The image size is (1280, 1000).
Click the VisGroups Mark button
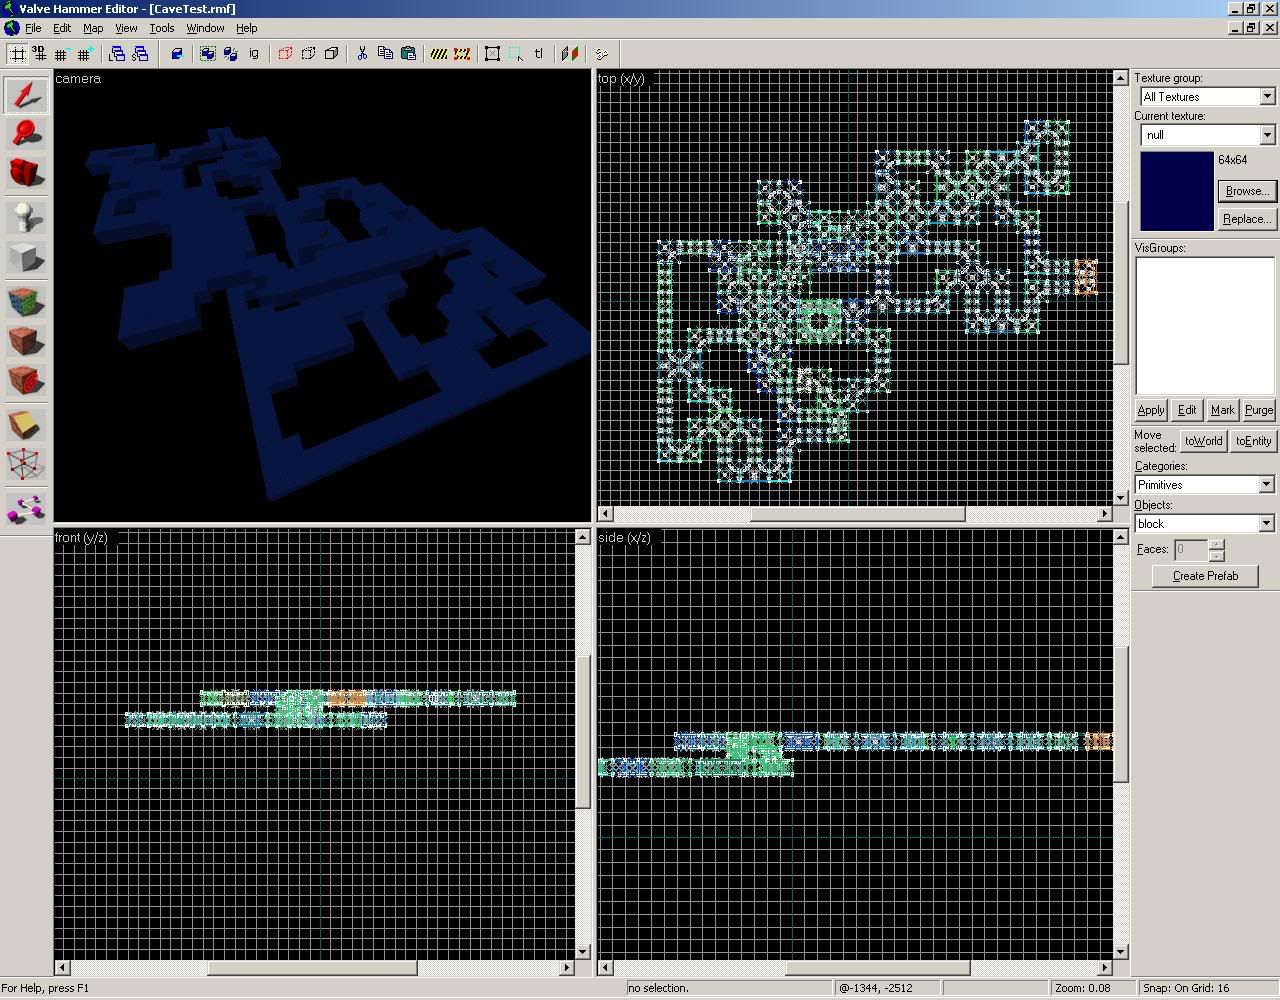[1222, 410]
